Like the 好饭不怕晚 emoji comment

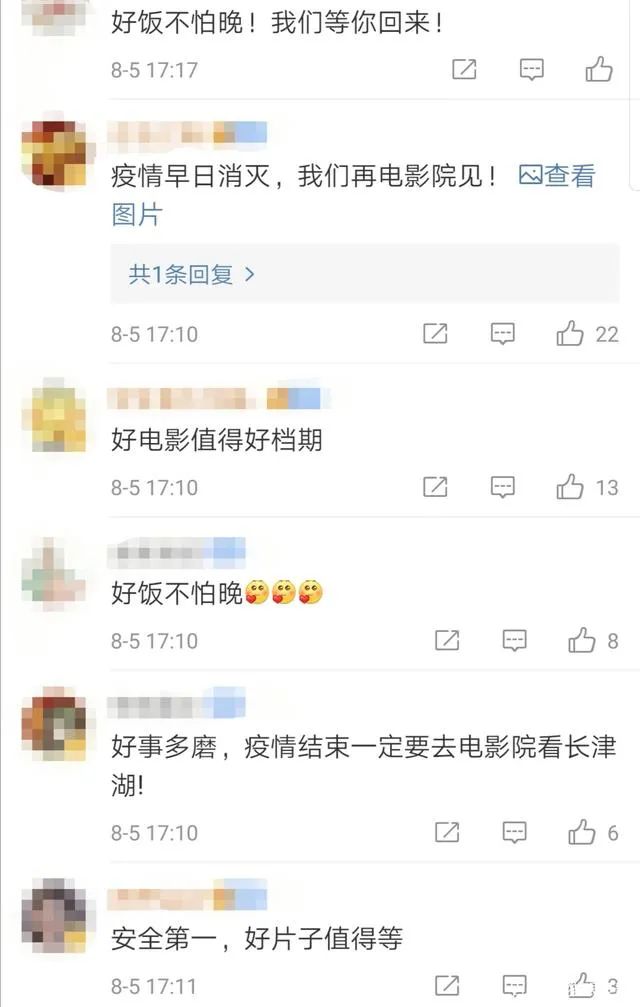(x=582, y=640)
